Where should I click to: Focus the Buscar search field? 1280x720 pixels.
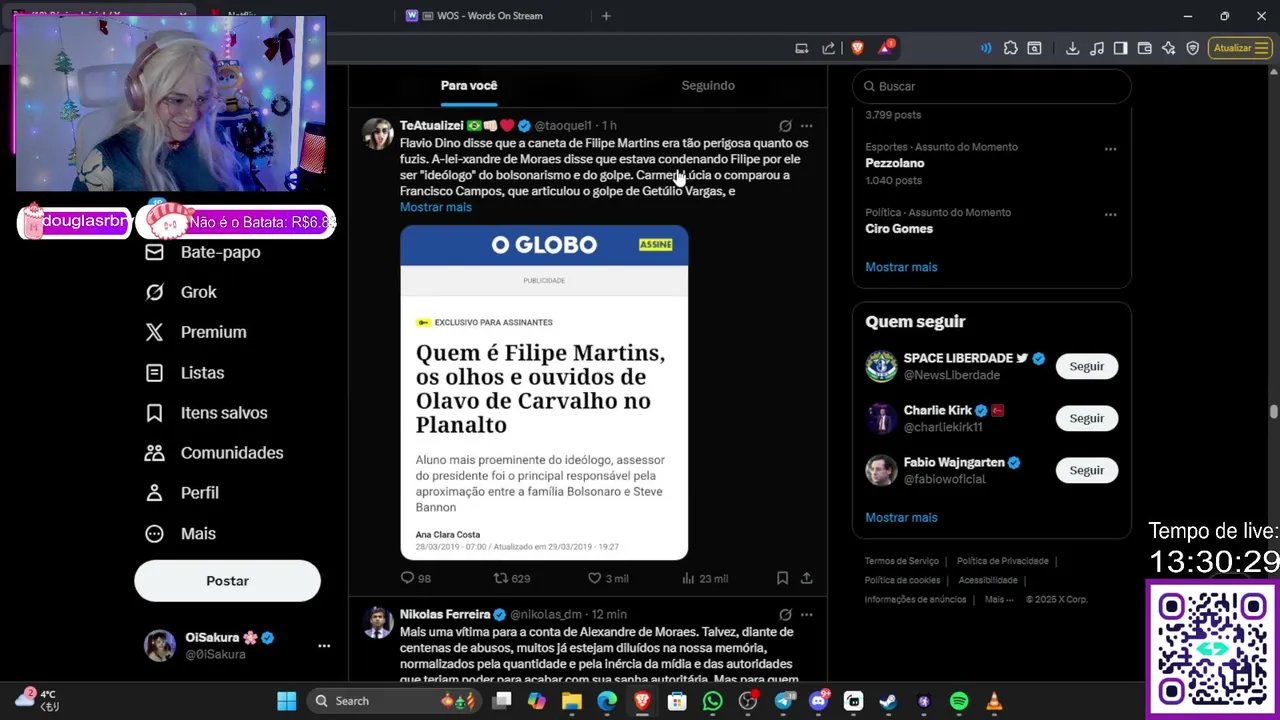[x=992, y=86]
